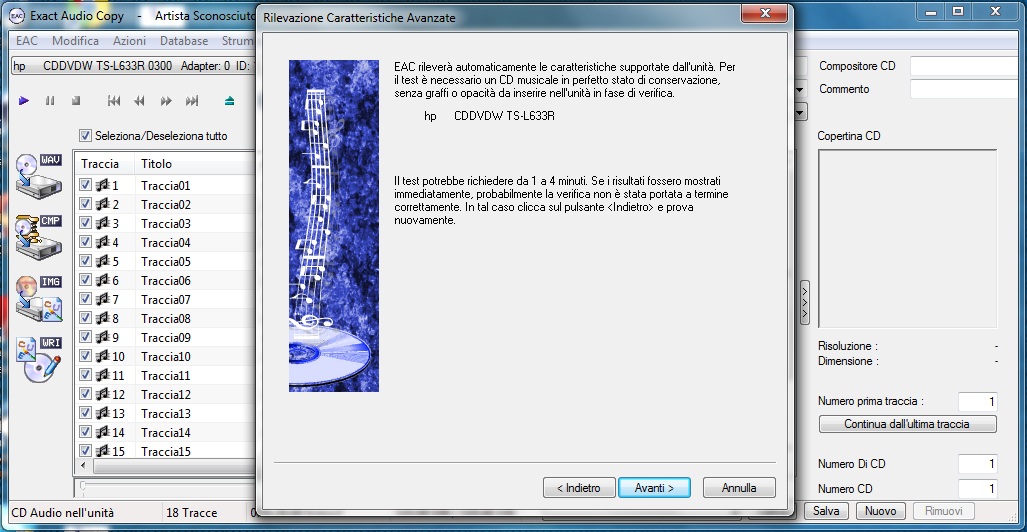Click the Pause playback button
This screenshot has height=532, width=1027.
pyautogui.click(x=50, y=101)
